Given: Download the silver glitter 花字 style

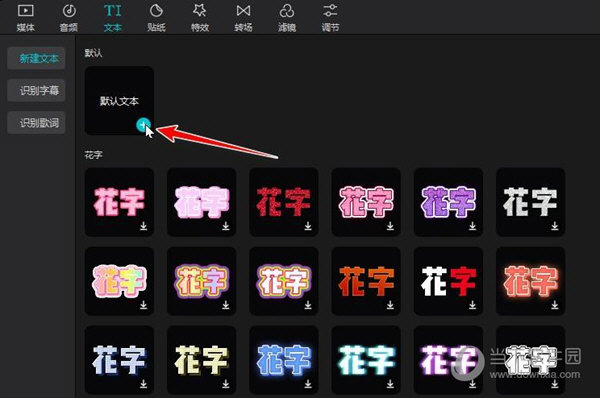Looking at the screenshot, I should coord(555,226).
